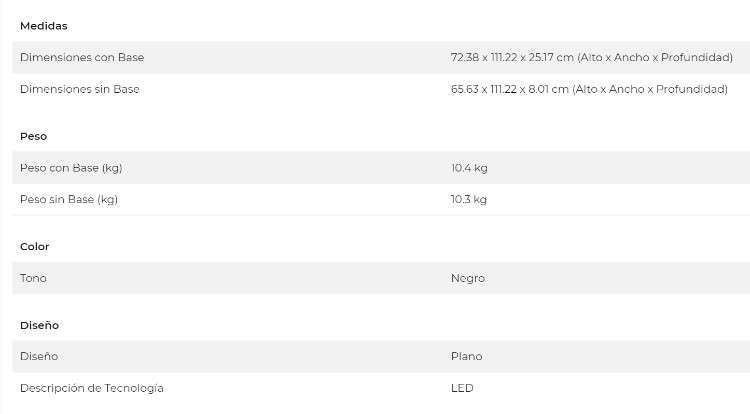Select the Descripción de Tecnología label
The width and height of the screenshot is (750, 414).
pyautogui.click(x=92, y=388)
